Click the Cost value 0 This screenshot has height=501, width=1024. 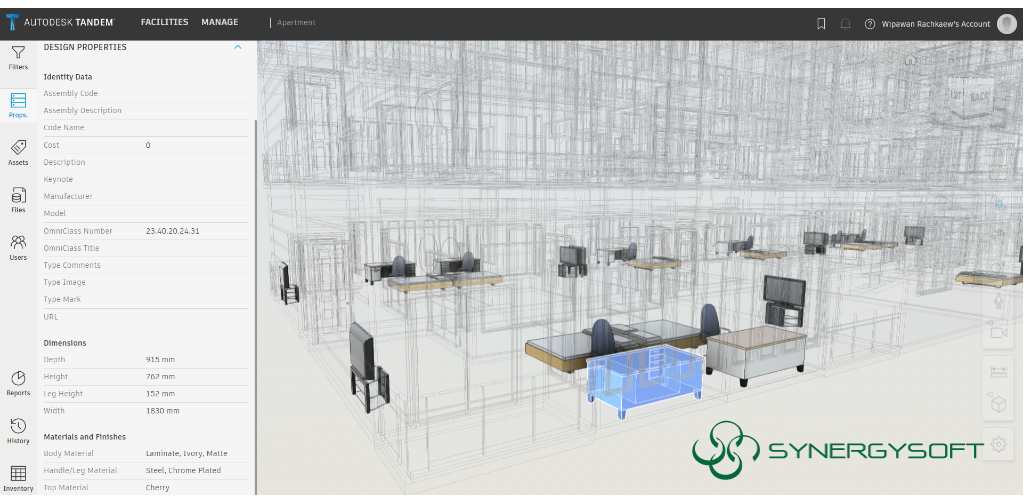pos(148,145)
